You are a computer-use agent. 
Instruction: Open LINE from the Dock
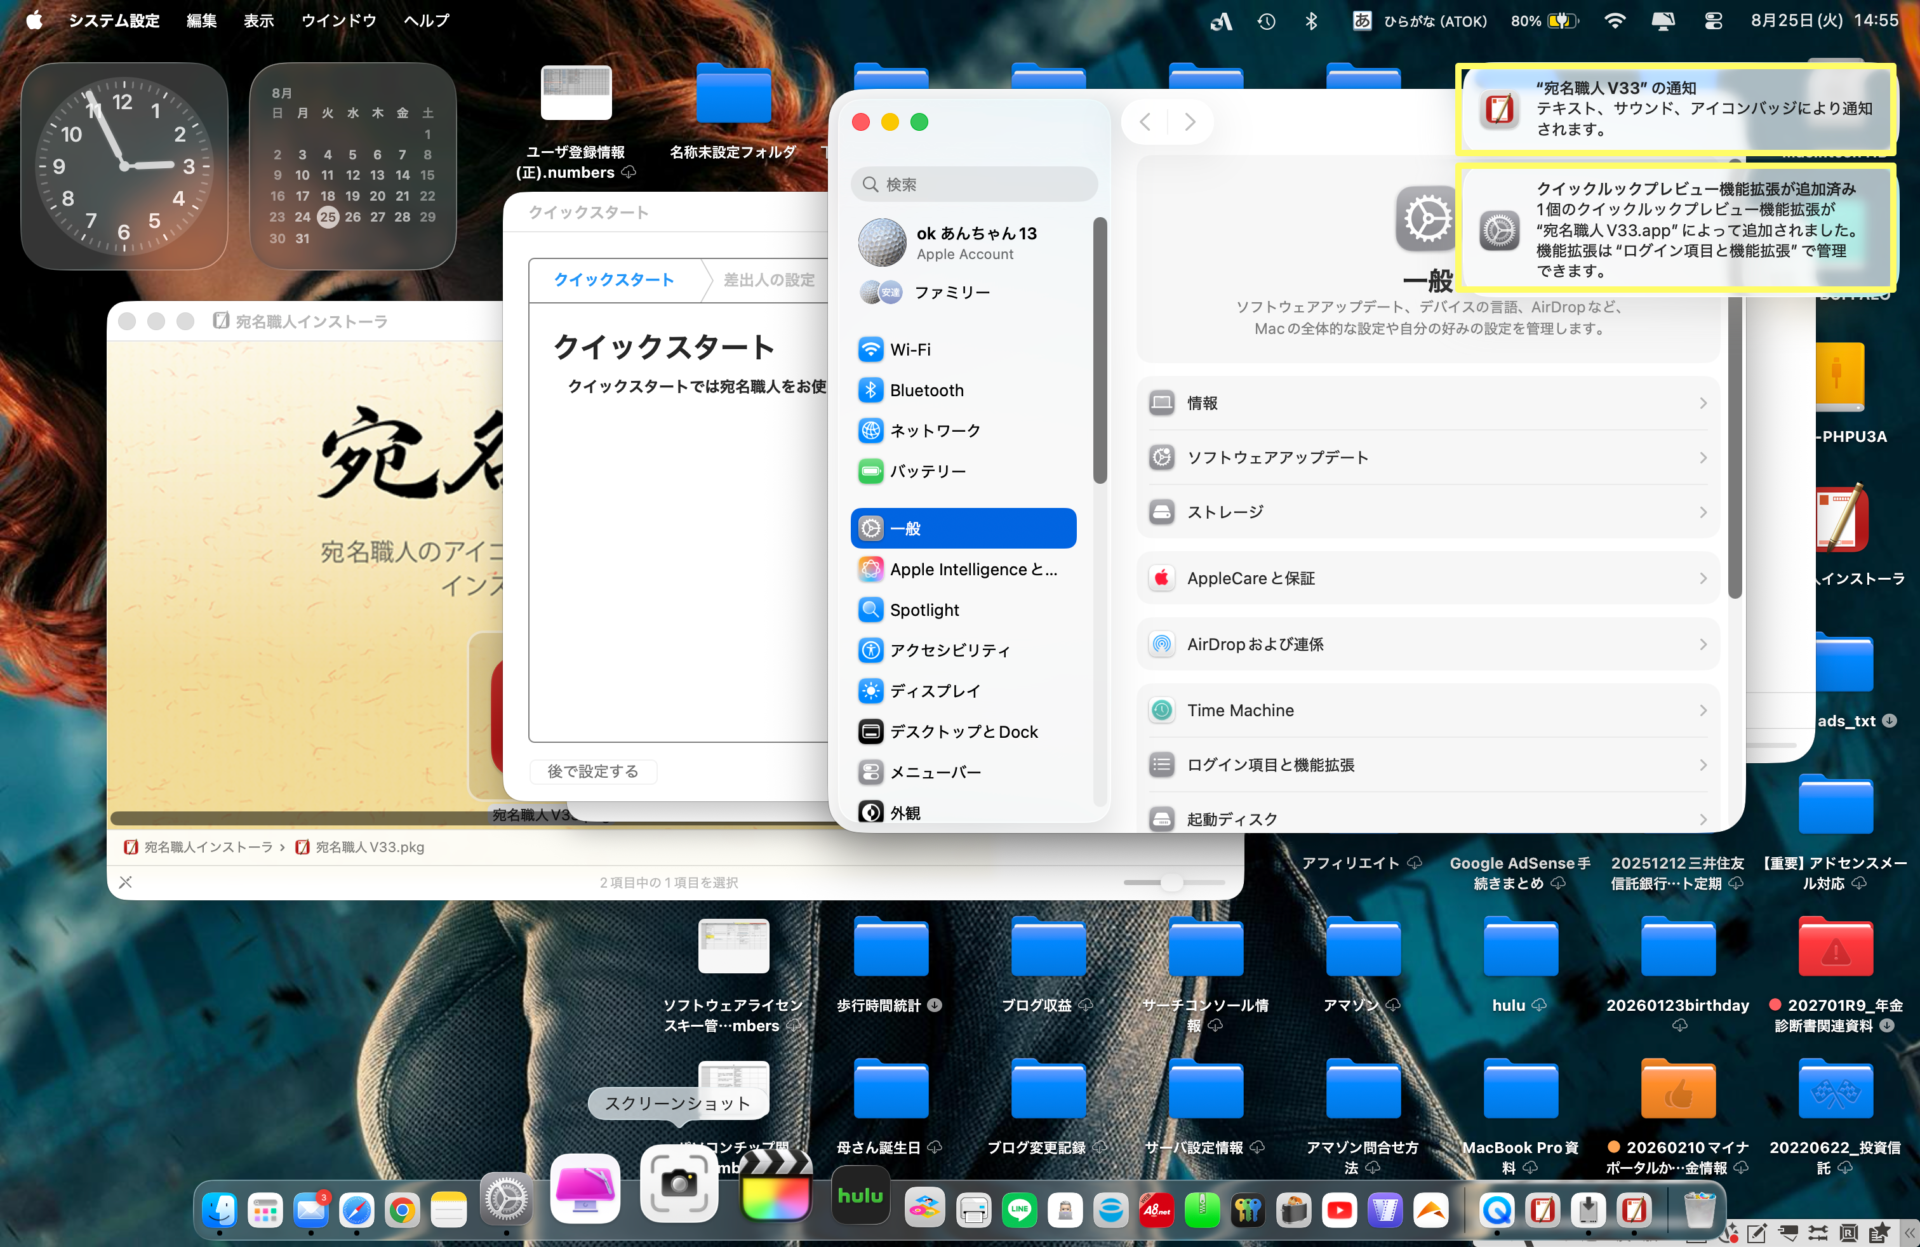pos(1019,1211)
